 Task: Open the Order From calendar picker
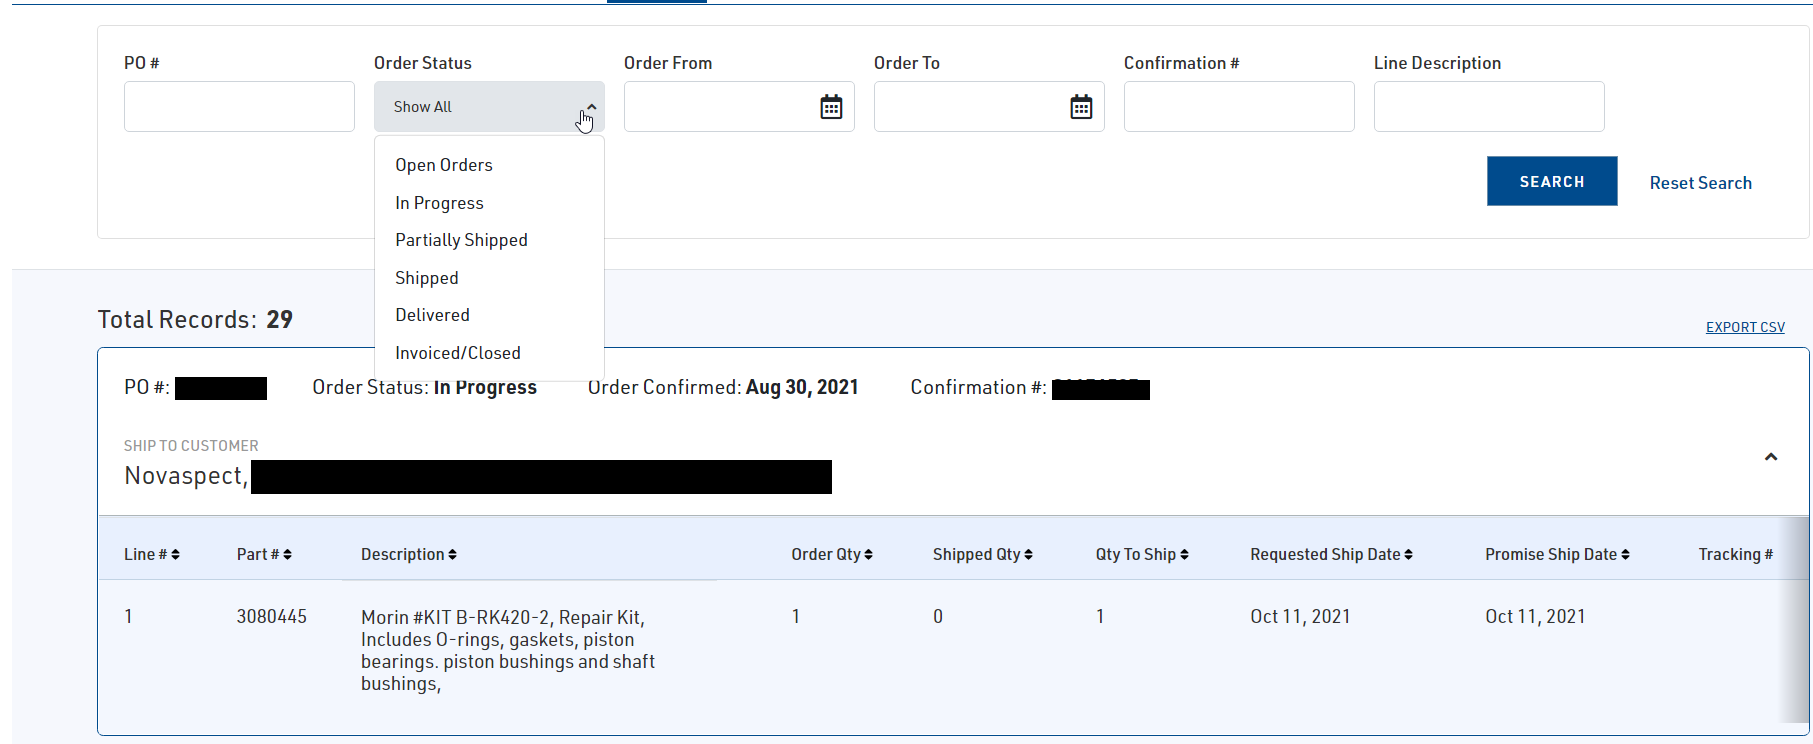(831, 107)
